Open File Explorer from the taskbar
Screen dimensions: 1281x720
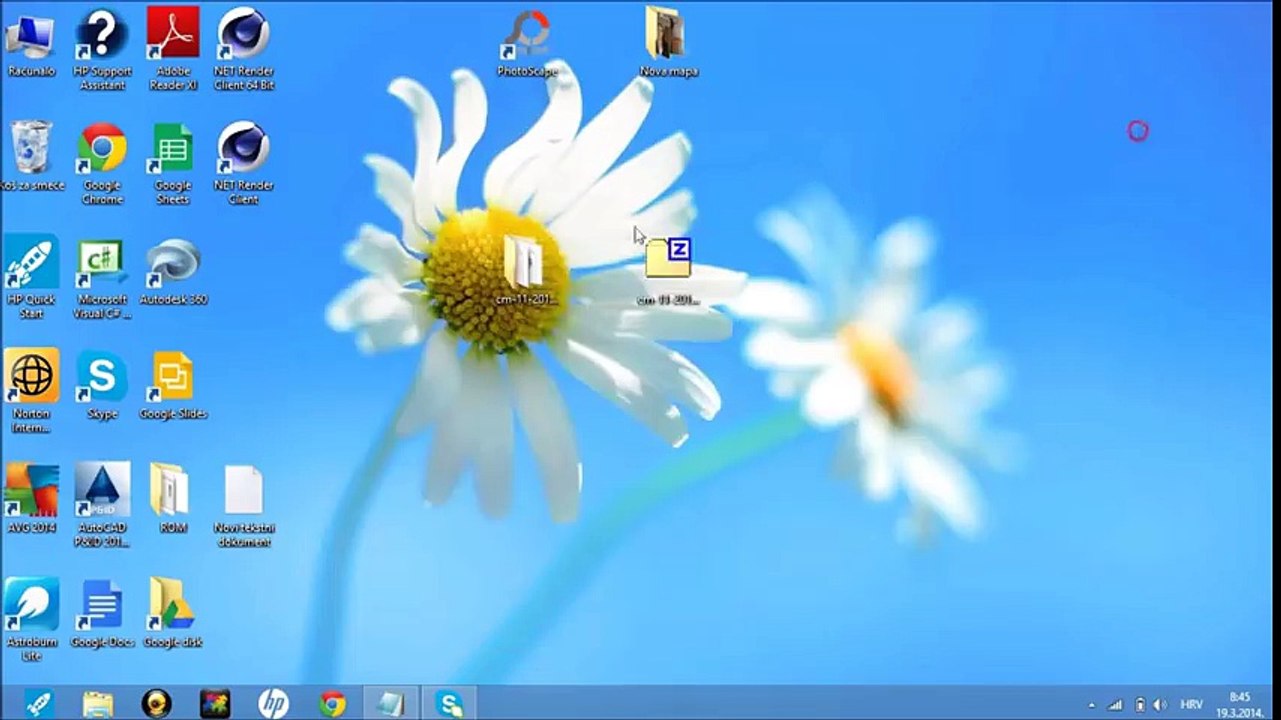(x=98, y=703)
